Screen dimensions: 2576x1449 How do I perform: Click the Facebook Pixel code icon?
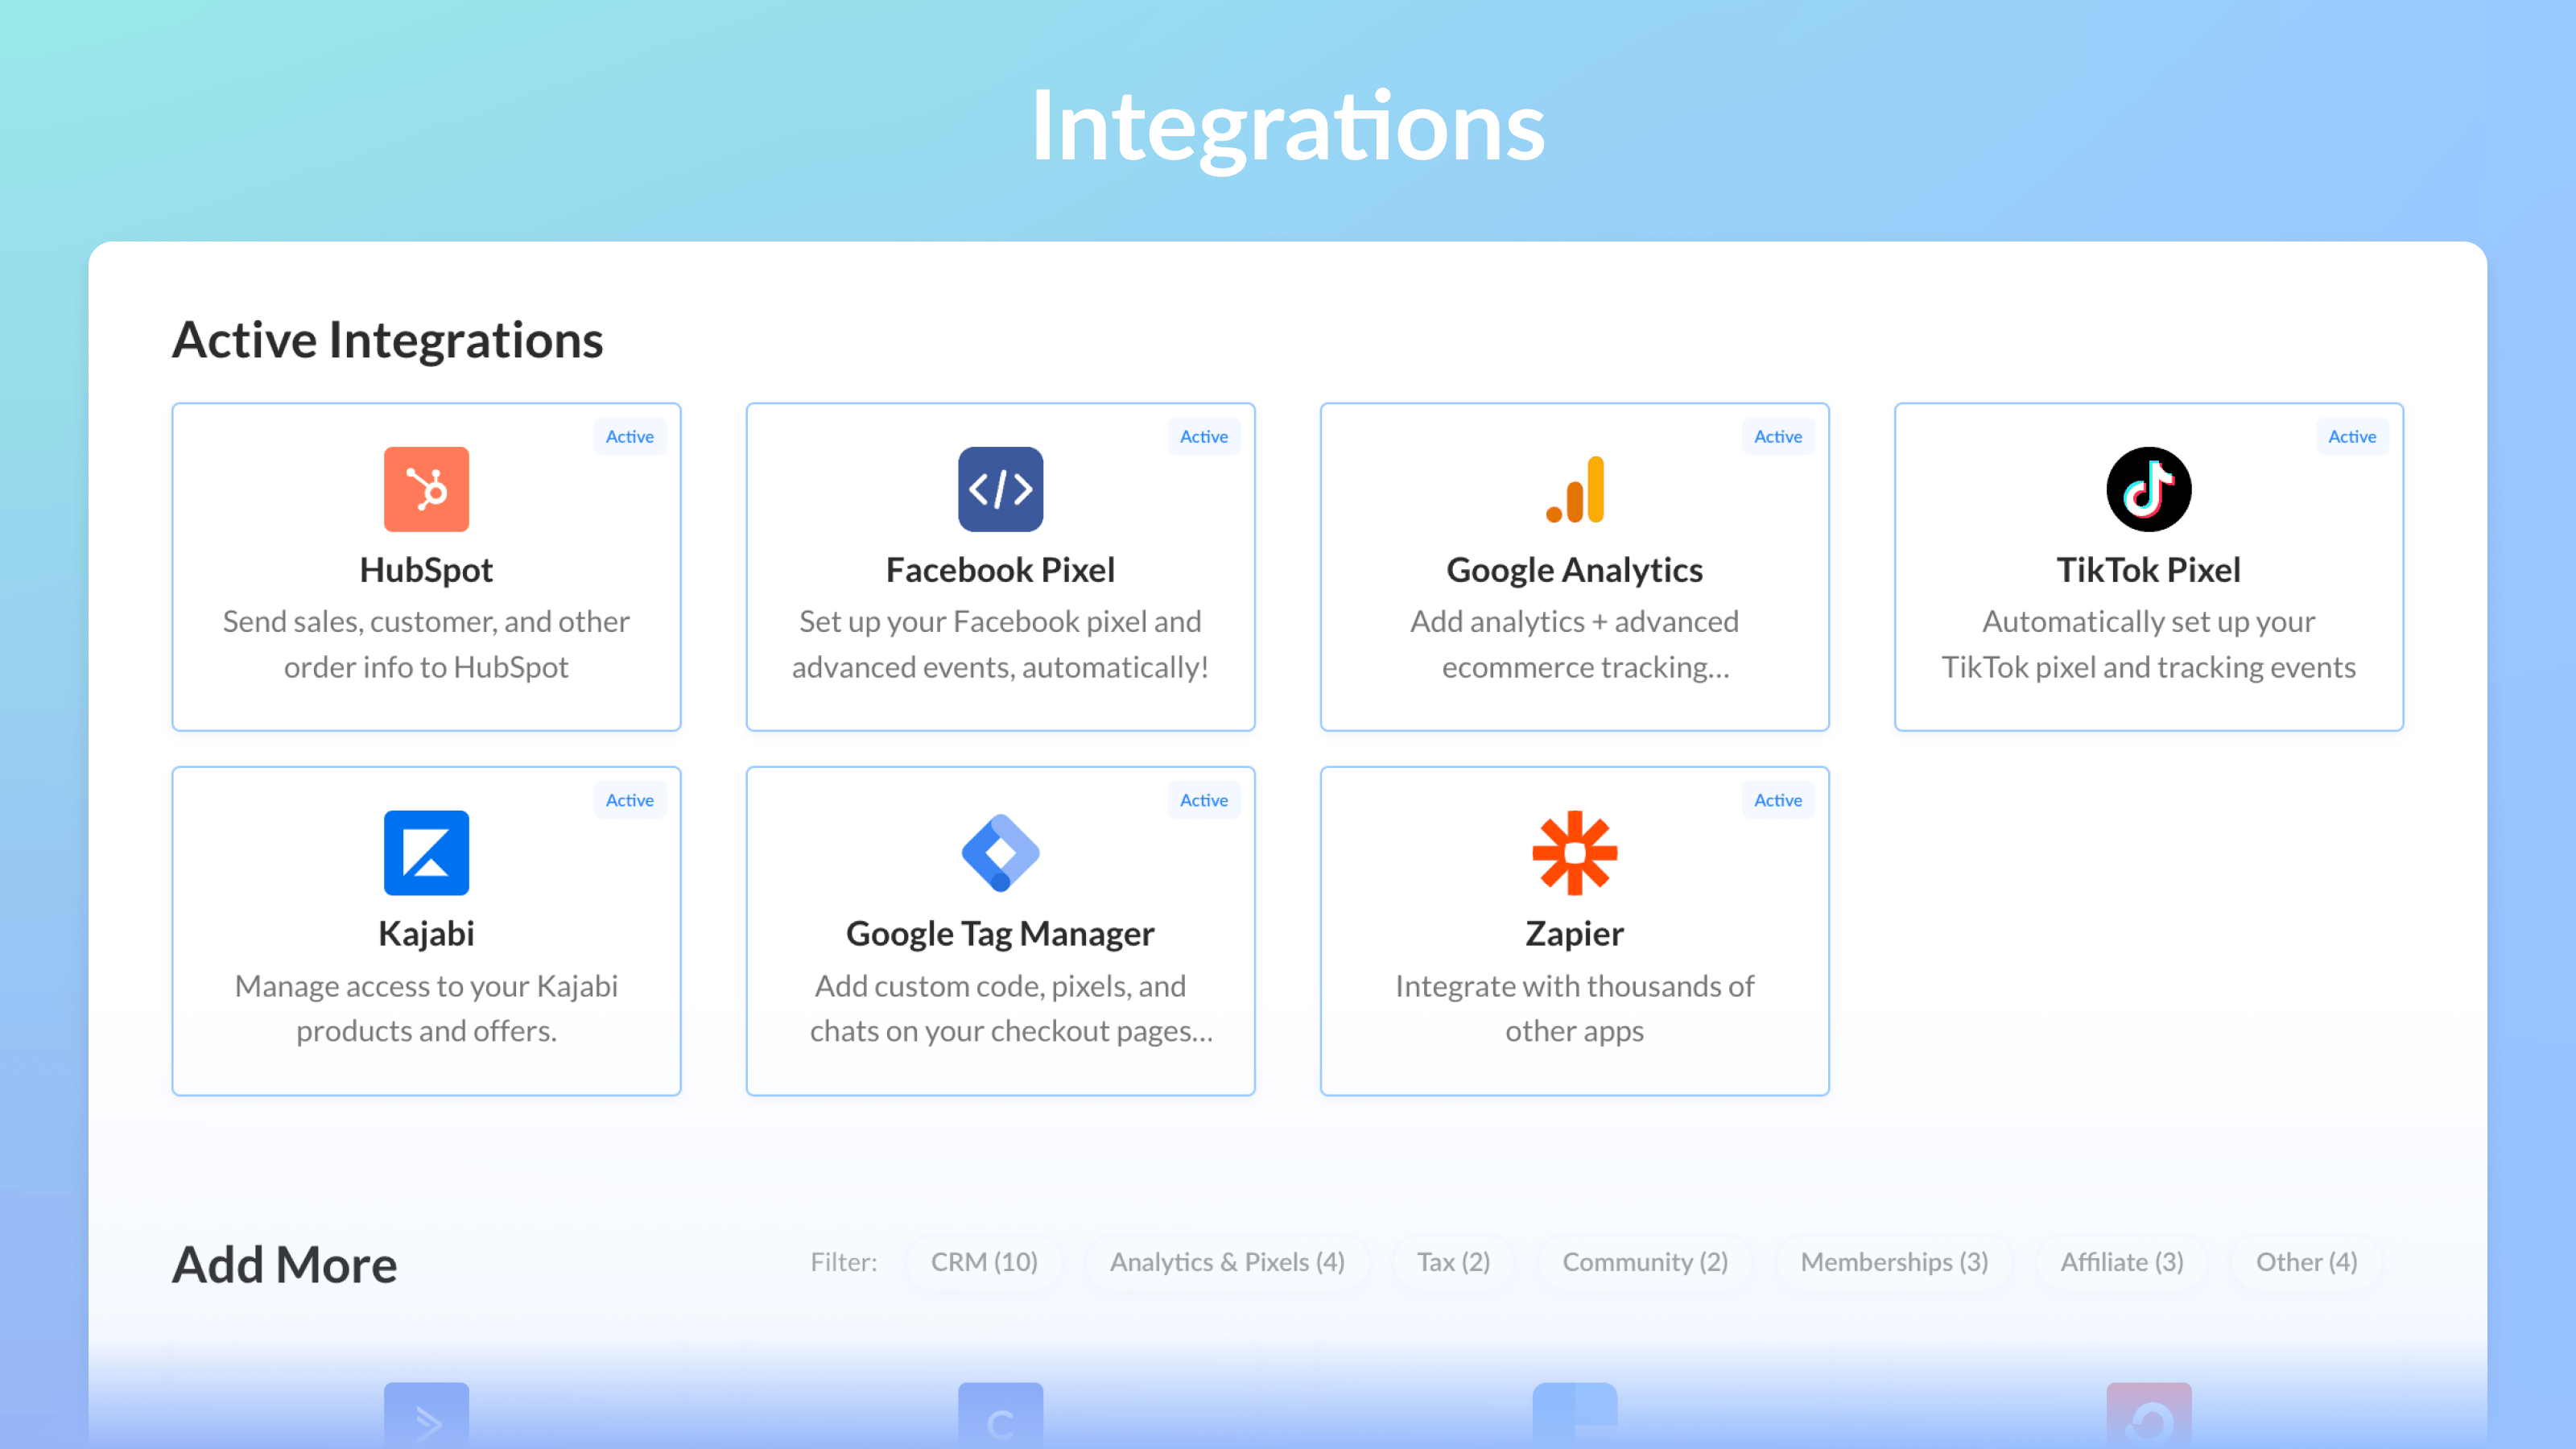click(1000, 489)
